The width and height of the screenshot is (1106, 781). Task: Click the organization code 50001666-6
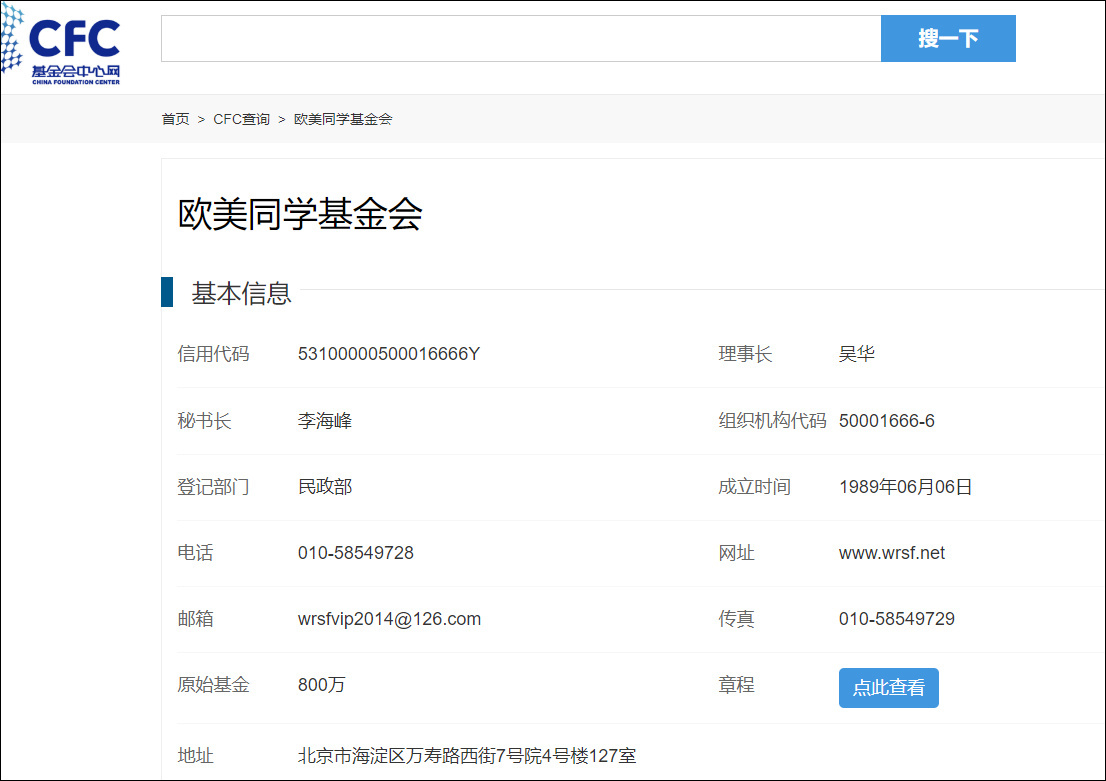pyautogui.click(x=886, y=421)
